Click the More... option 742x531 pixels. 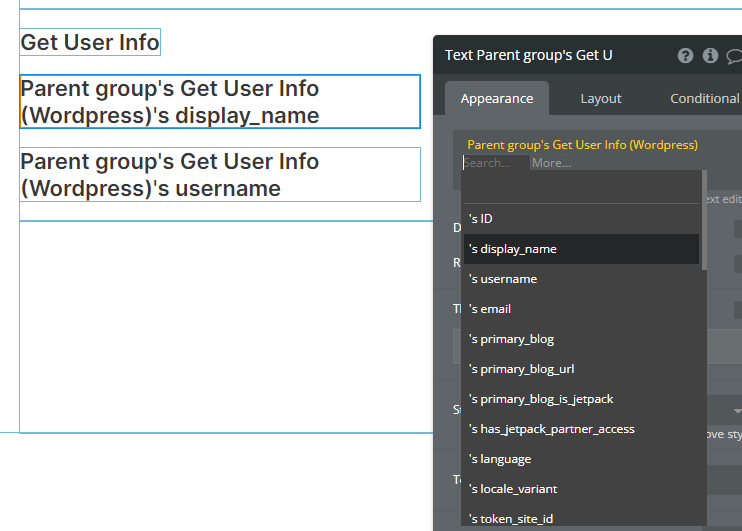pos(551,163)
